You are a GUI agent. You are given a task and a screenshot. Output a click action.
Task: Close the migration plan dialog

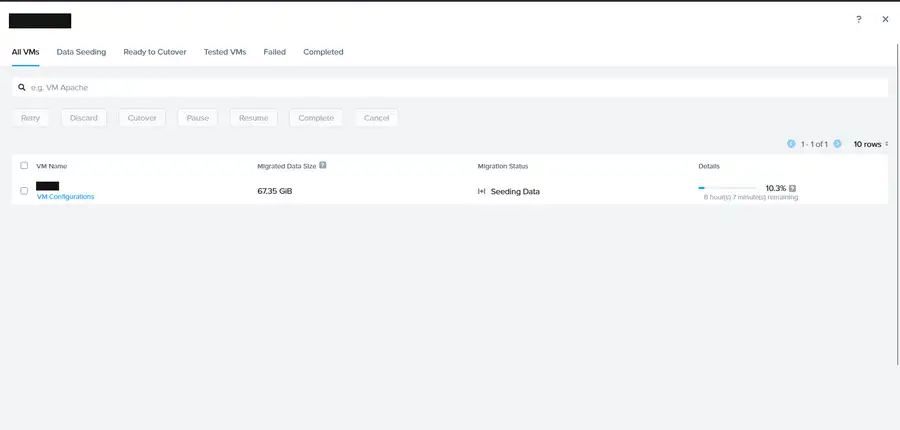885,19
